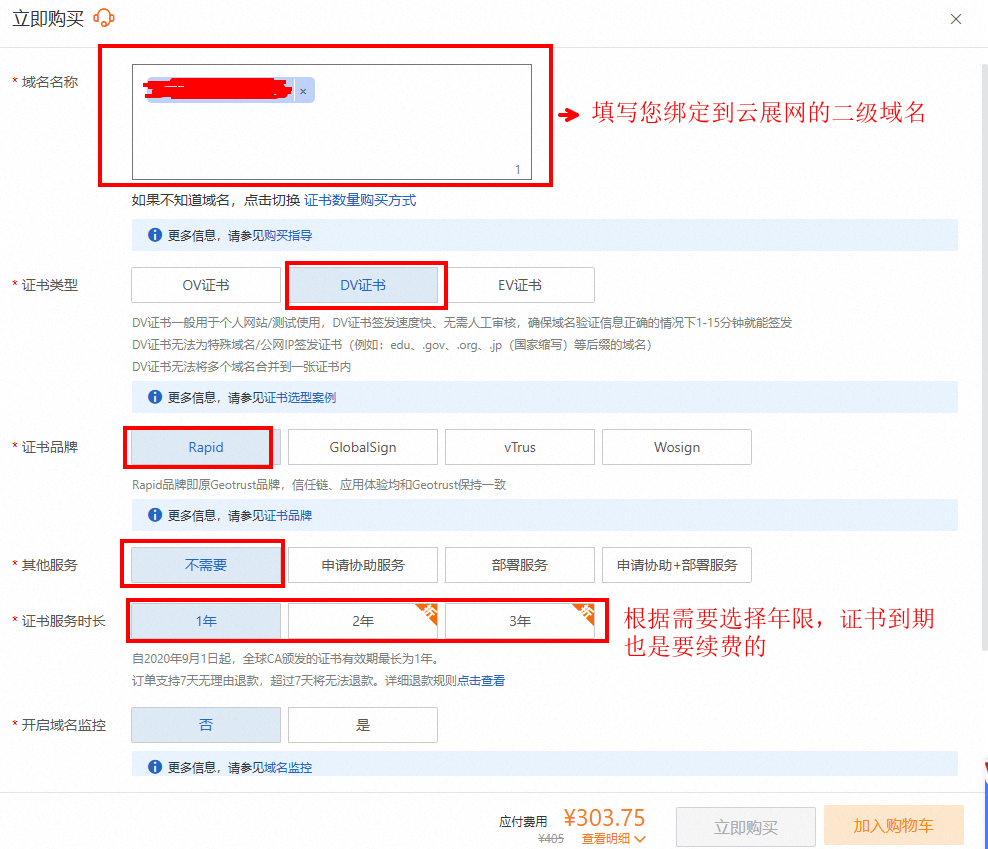
Task: Click the info icon beside 证书选型案例
Action: 155,397
